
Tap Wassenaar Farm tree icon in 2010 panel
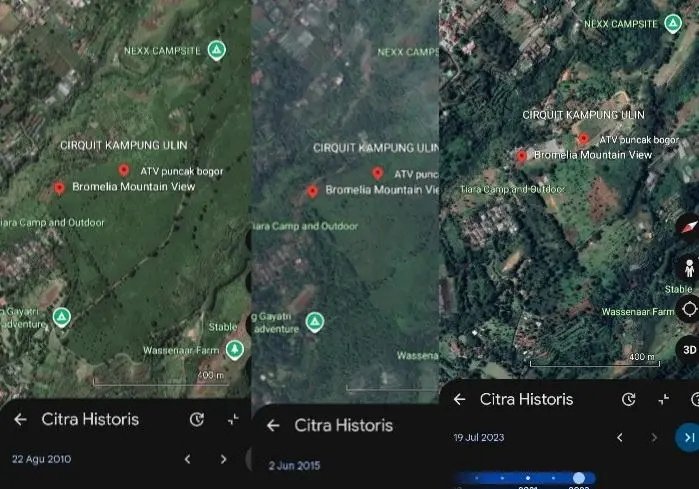(x=234, y=349)
